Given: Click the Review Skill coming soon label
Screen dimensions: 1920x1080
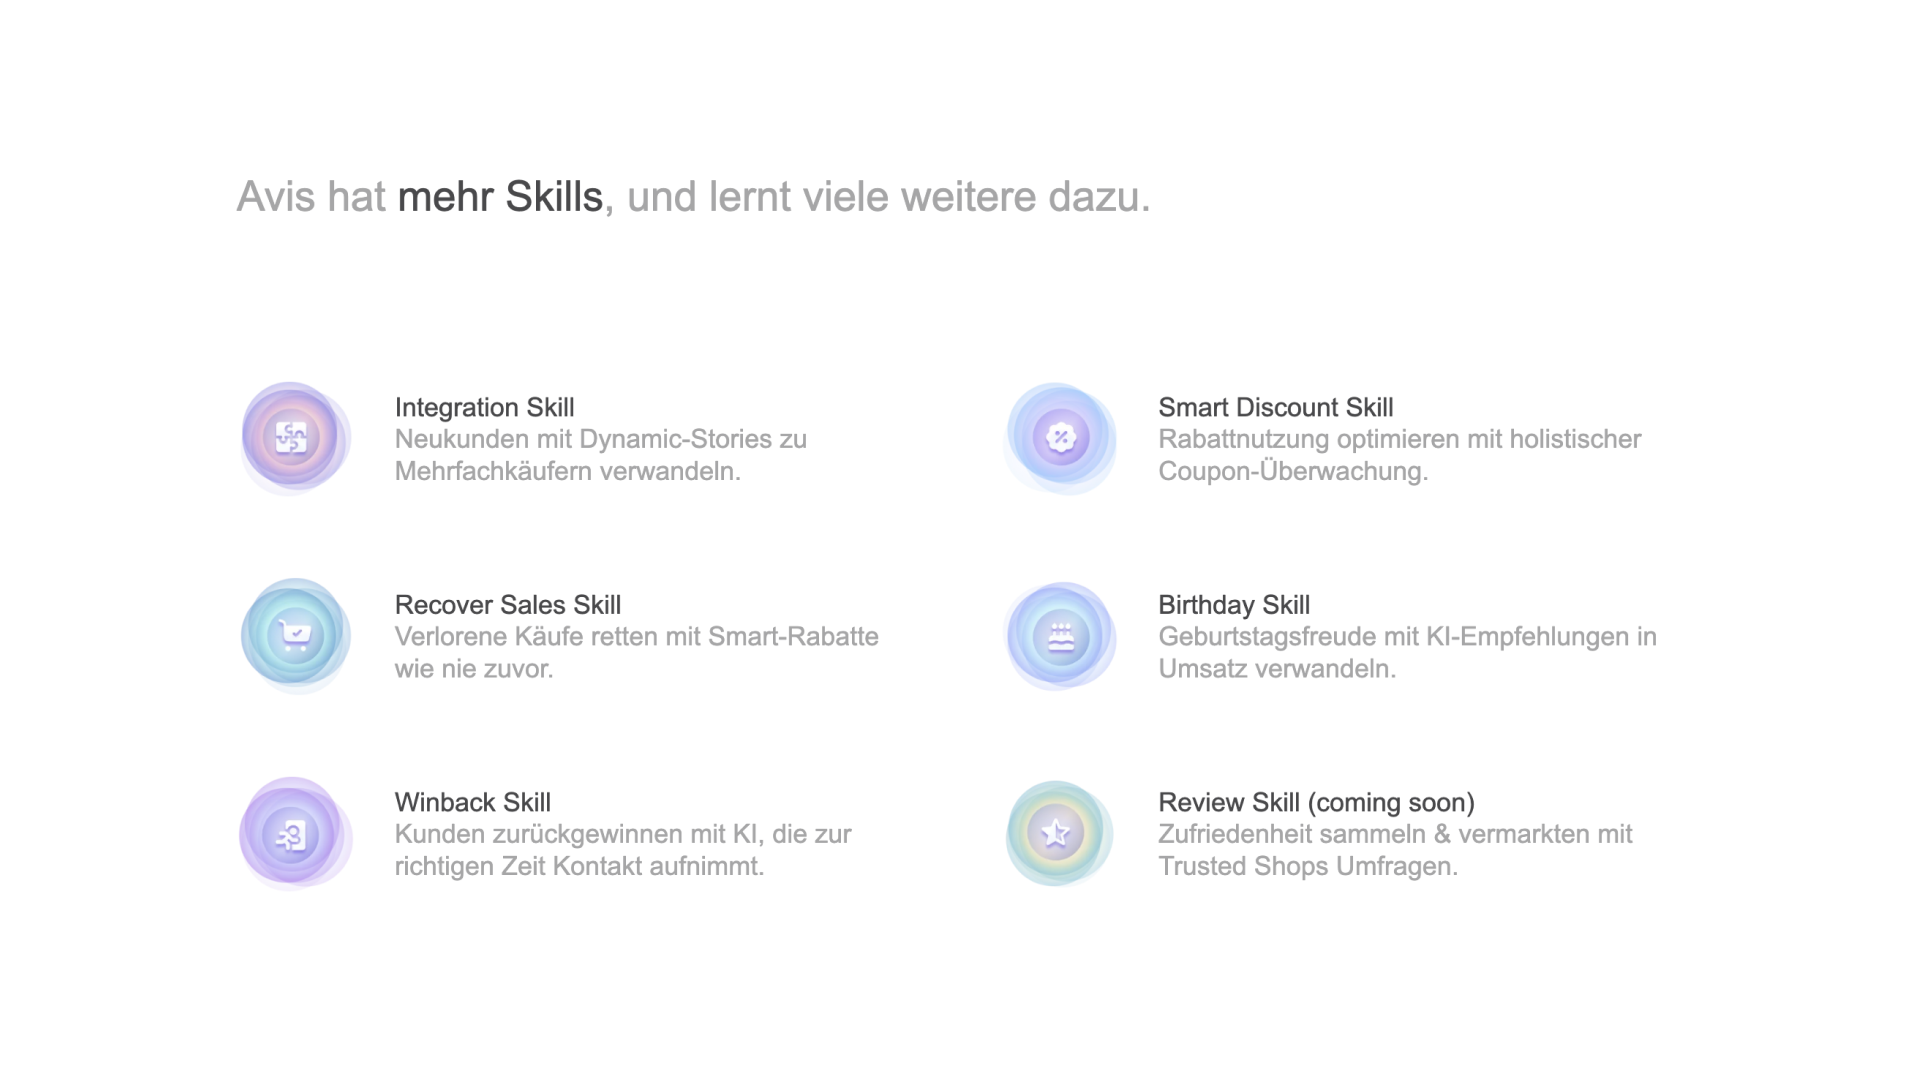Looking at the screenshot, I should coord(1317,802).
